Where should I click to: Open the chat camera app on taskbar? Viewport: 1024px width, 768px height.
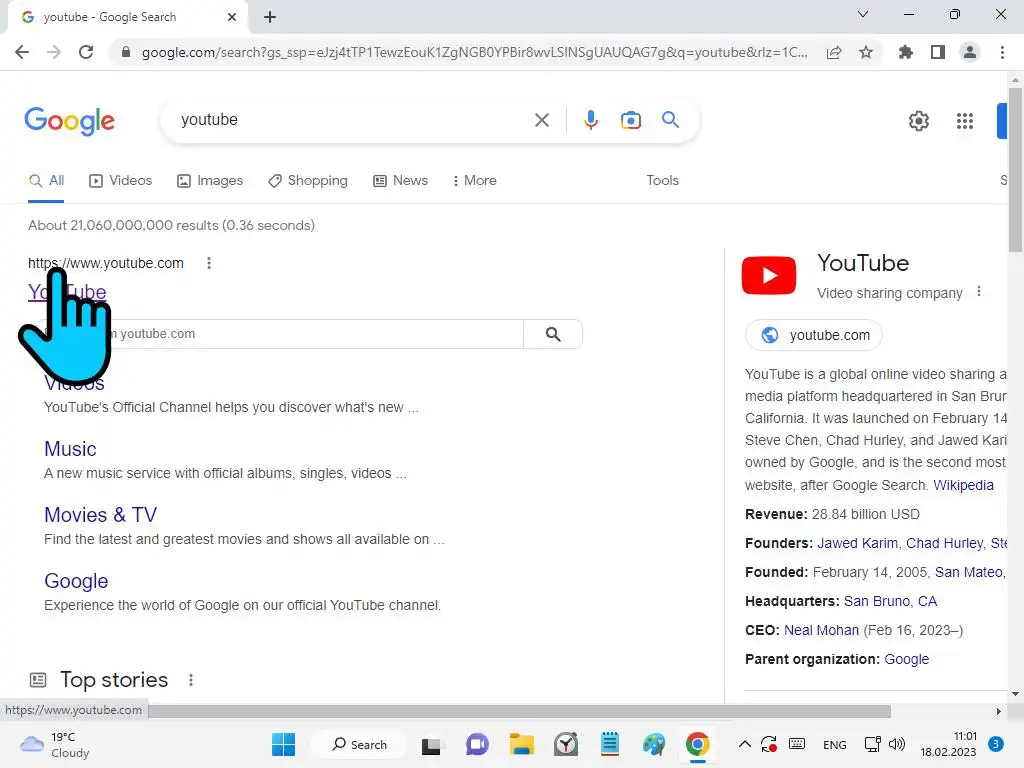click(x=477, y=744)
